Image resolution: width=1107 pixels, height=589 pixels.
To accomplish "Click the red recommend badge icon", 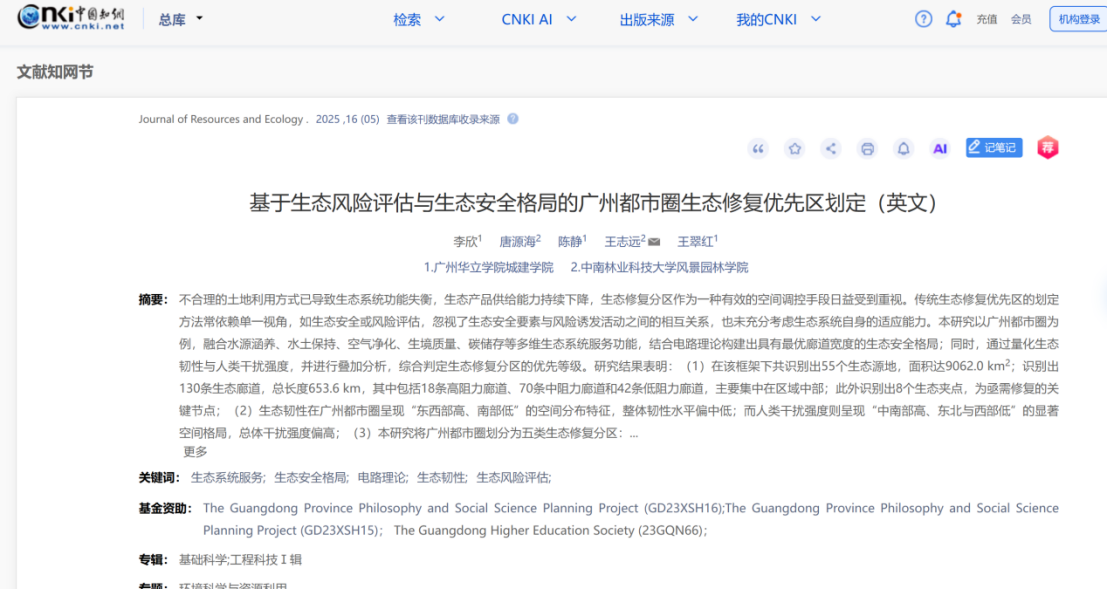I will [x=1047, y=148].
